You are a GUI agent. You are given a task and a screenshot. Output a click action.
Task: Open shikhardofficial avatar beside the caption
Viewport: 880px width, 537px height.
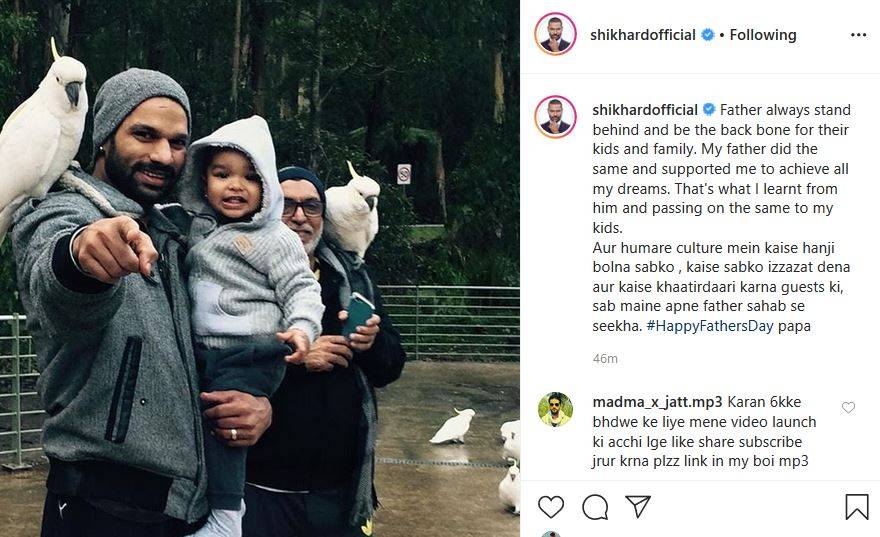555,117
